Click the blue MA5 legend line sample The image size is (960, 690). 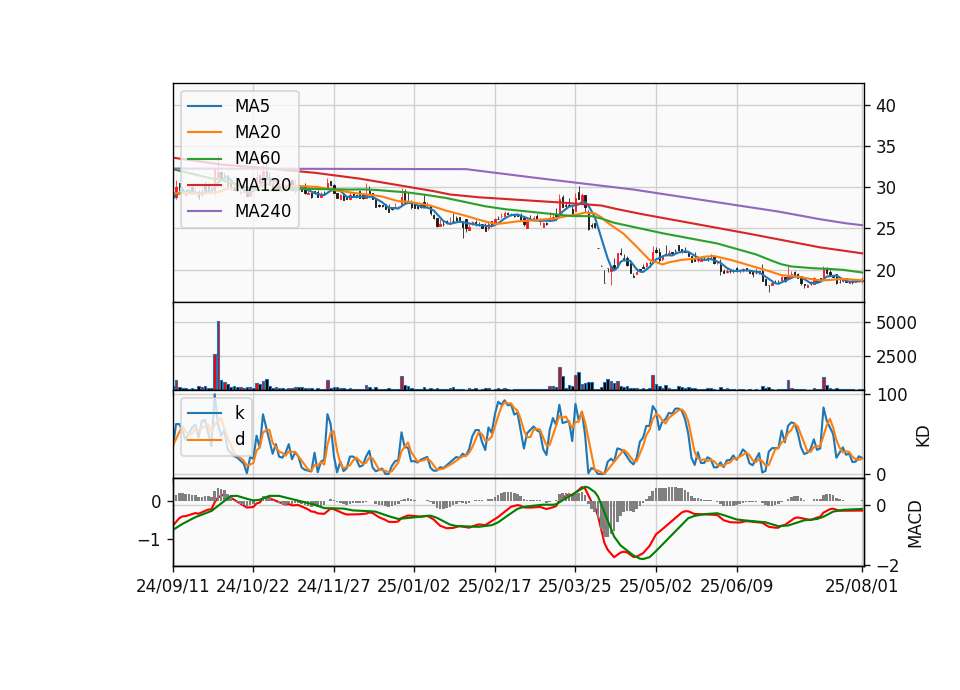204,106
